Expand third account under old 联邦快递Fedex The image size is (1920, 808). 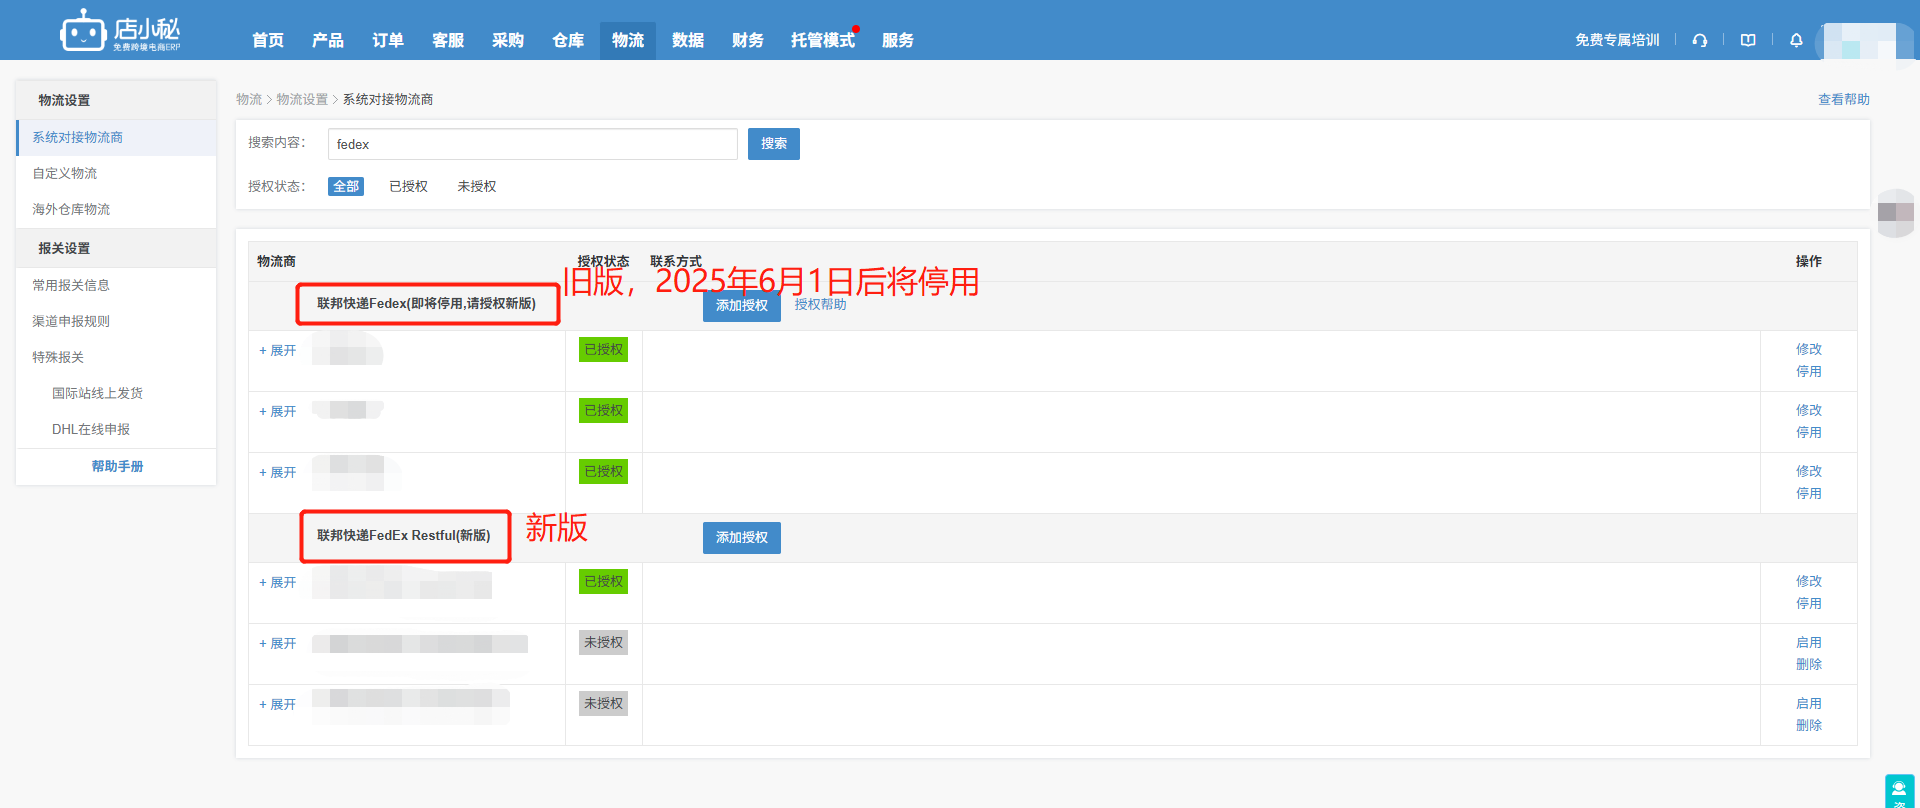(x=278, y=473)
